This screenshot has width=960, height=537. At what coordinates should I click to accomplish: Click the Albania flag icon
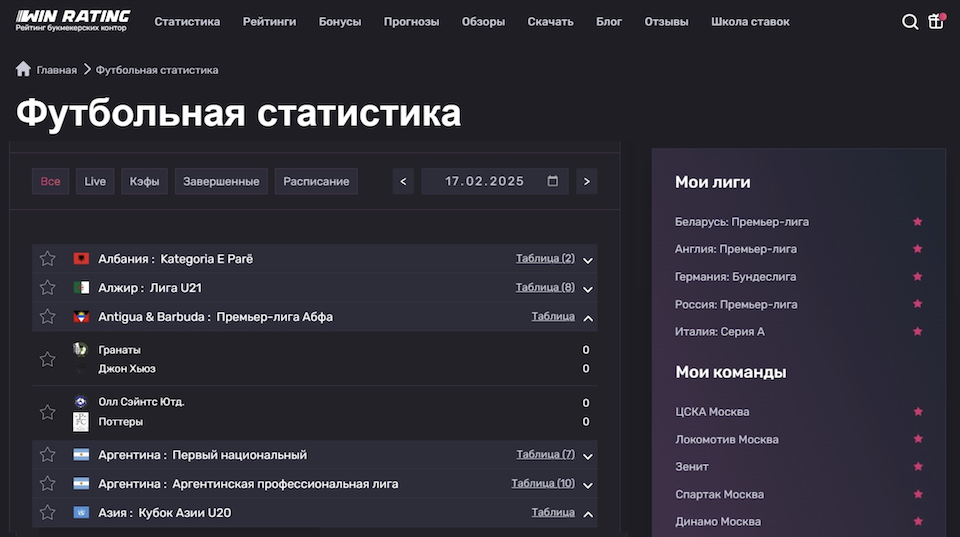coord(81,259)
